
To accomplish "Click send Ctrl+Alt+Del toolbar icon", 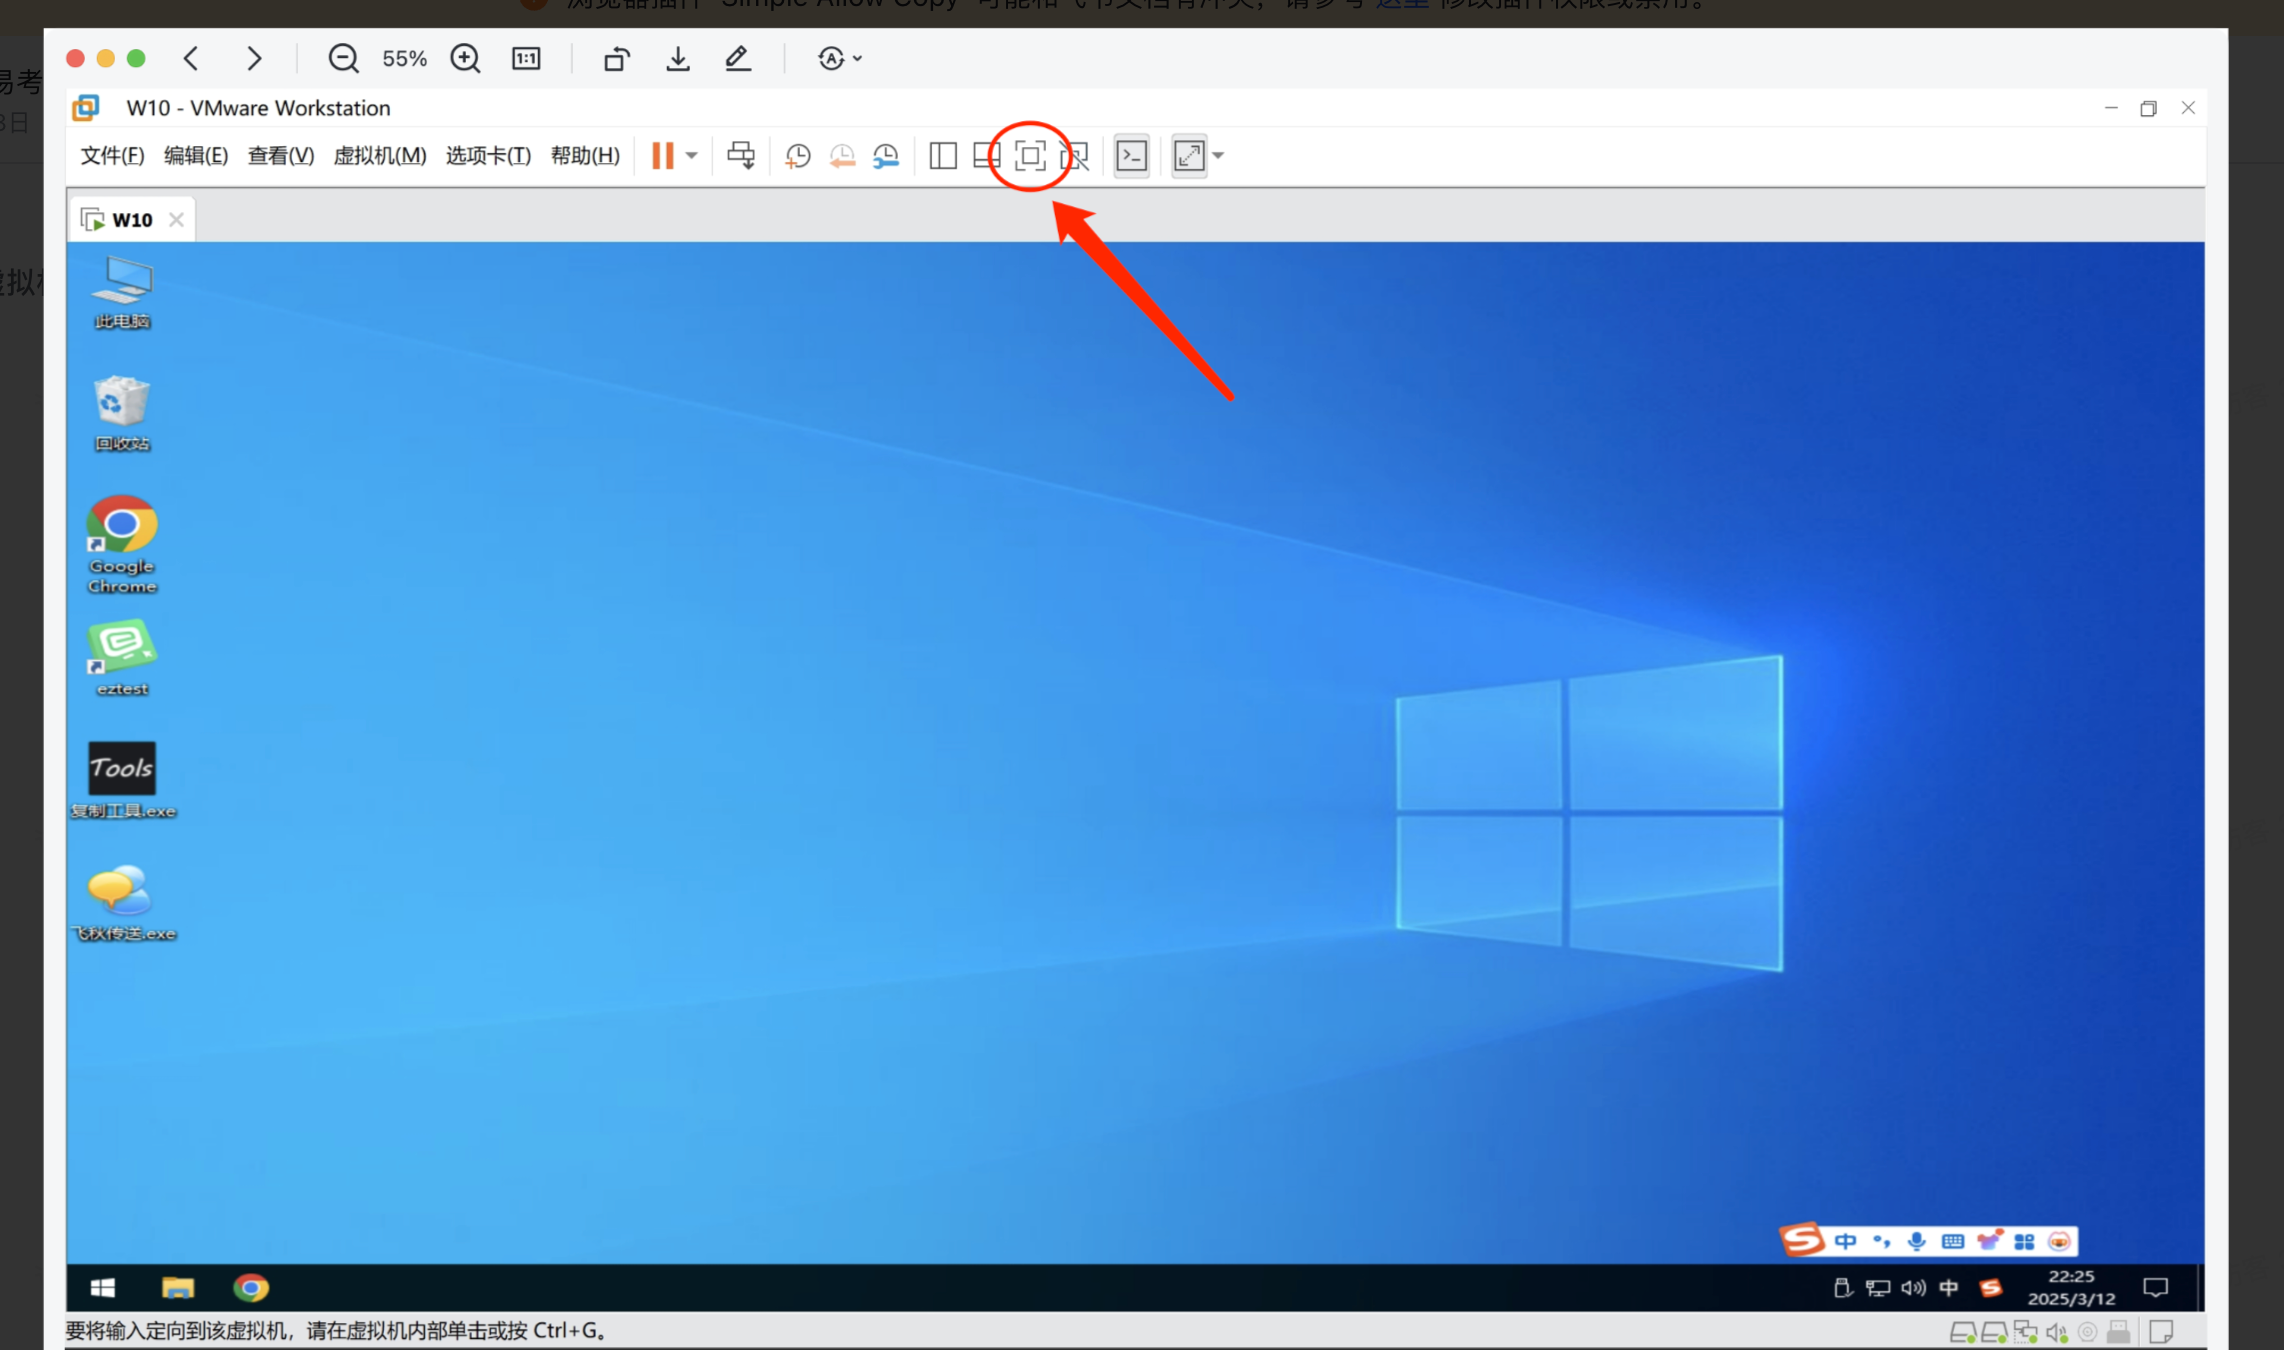I will point(741,156).
